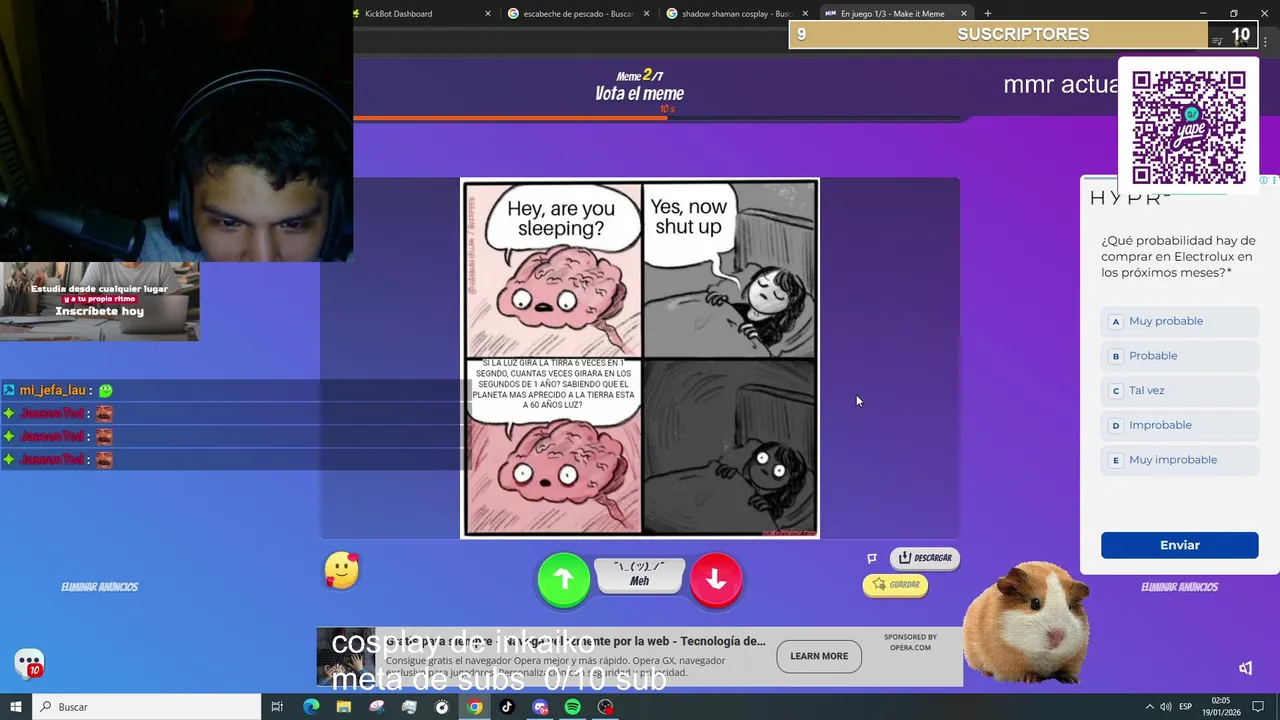Select the Probable survey option
This screenshot has height=720, width=1280.
tap(1180, 356)
